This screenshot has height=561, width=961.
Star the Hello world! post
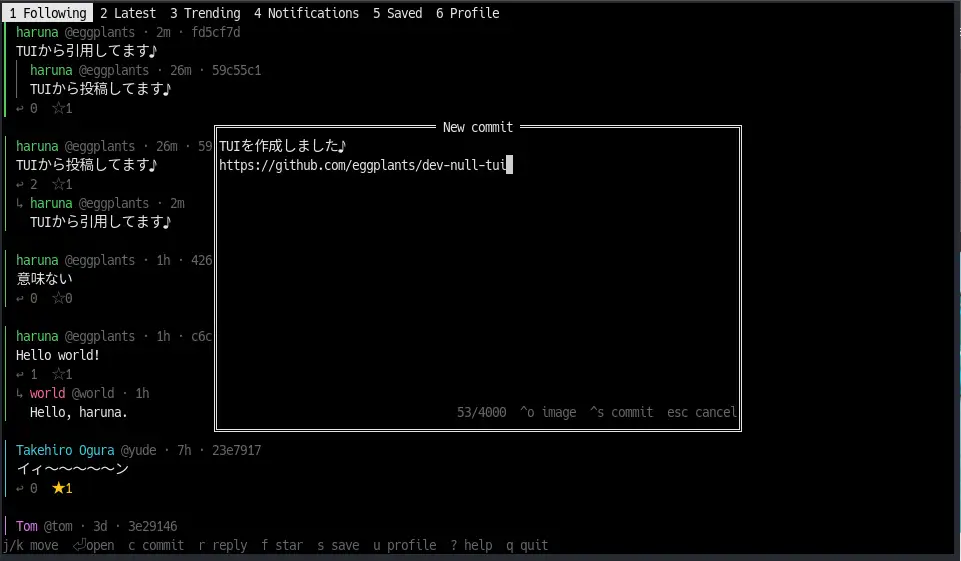click(x=58, y=374)
